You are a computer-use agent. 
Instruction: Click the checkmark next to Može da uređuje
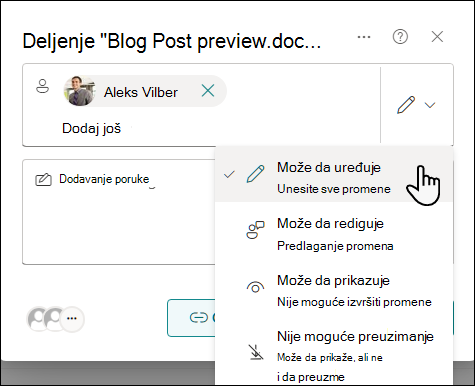click(229, 174)
